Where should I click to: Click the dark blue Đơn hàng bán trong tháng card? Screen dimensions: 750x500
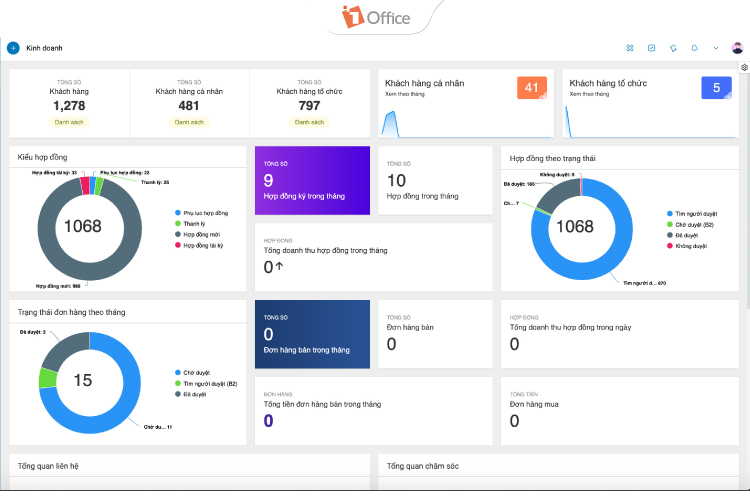coord(312,334)
